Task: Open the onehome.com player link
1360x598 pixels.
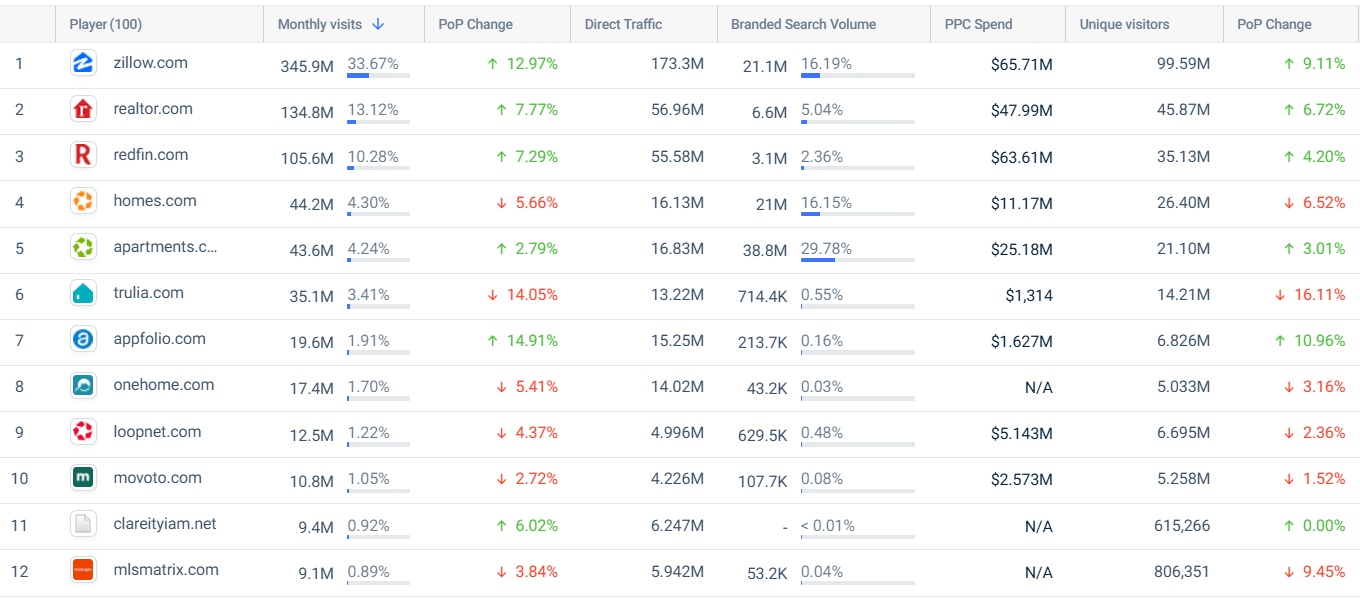Action: click(163, 385)
